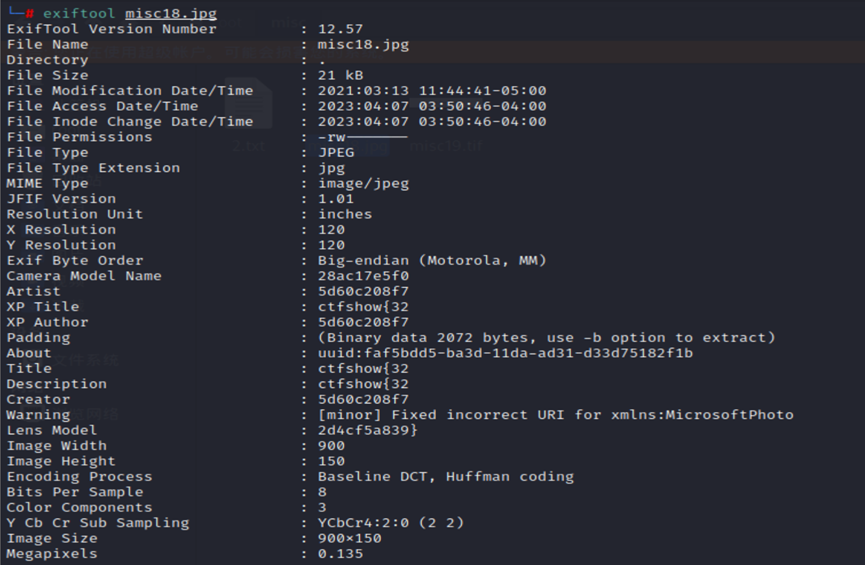Click the Camera Model Name value 28ac17e5f0
865x565 pixels.
point(363,276)
